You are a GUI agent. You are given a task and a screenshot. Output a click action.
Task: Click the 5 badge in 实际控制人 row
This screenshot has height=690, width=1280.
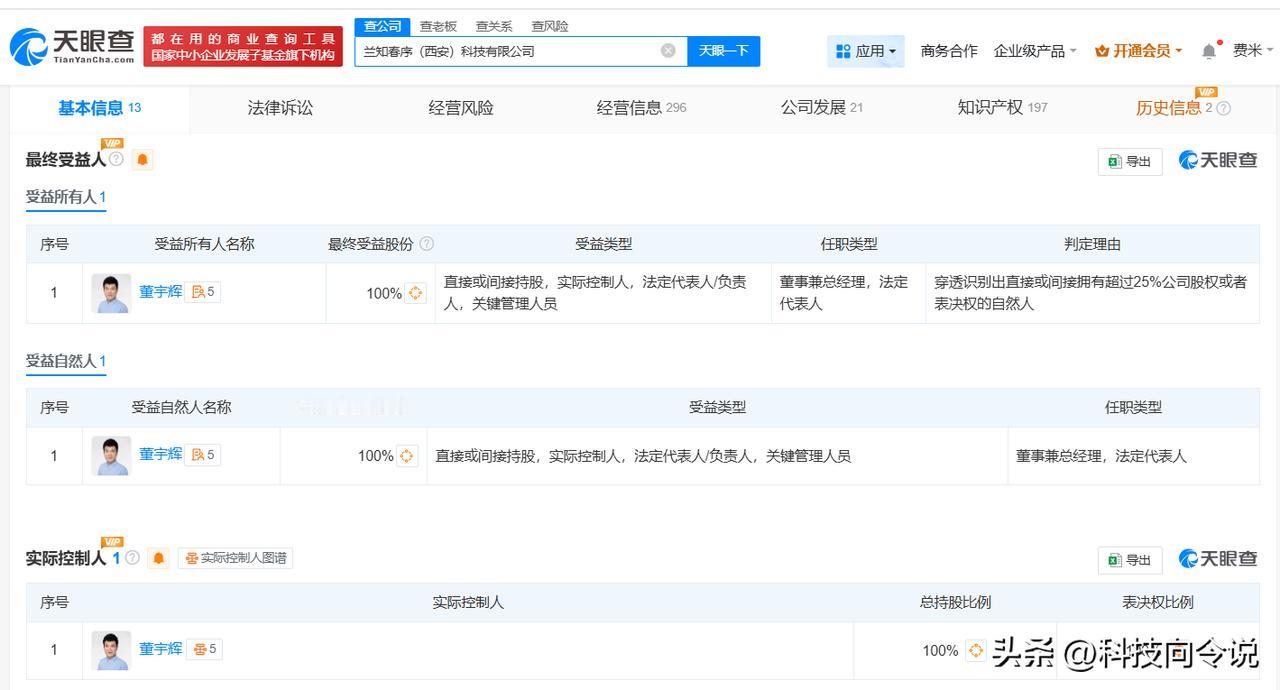tap(205, 649)
